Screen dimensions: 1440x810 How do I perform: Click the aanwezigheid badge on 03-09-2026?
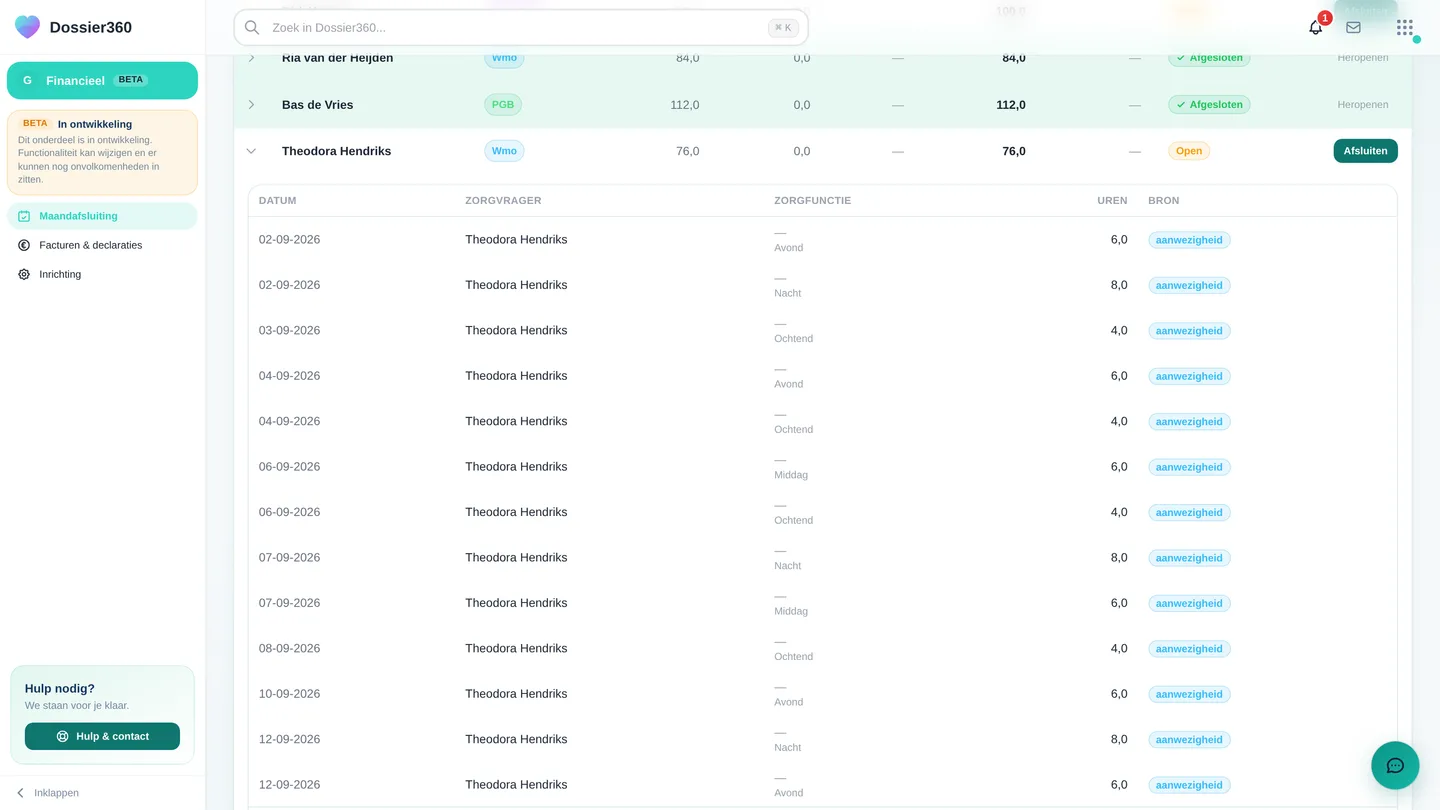(1189, 331)
